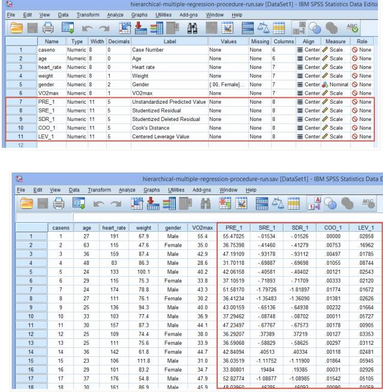The image size is (383, 392).
Task: Select Measure cell for gender variable
Action: click(x=335, y=85)
